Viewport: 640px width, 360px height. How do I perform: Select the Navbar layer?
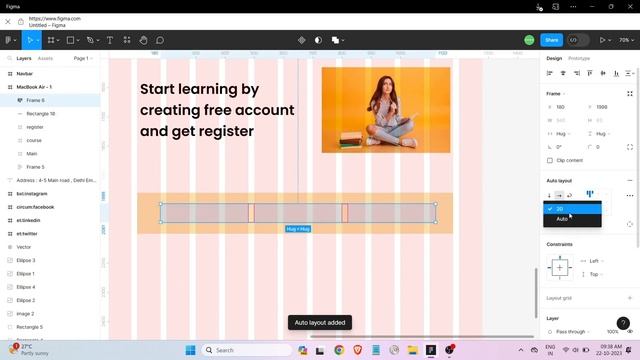50,74
